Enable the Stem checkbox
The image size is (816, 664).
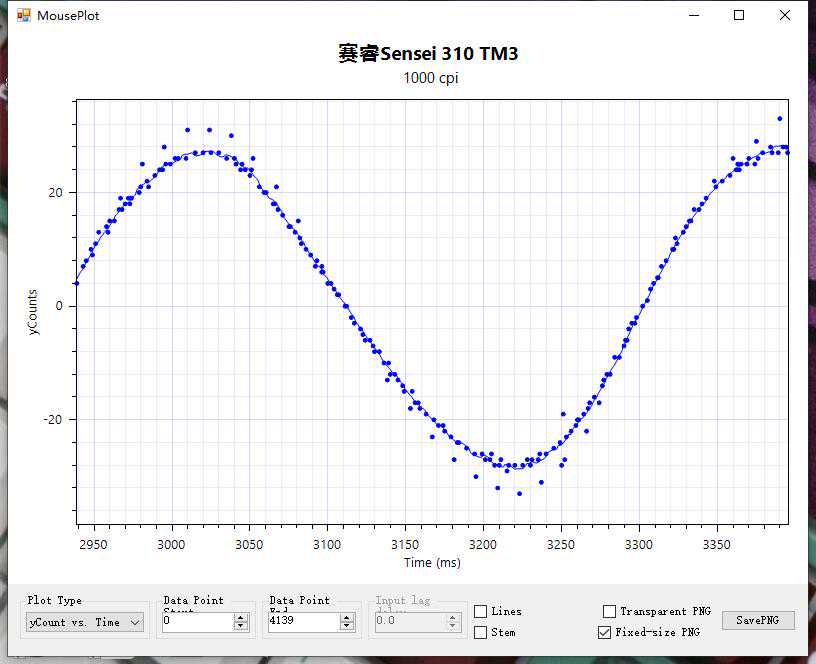[481, 632]
